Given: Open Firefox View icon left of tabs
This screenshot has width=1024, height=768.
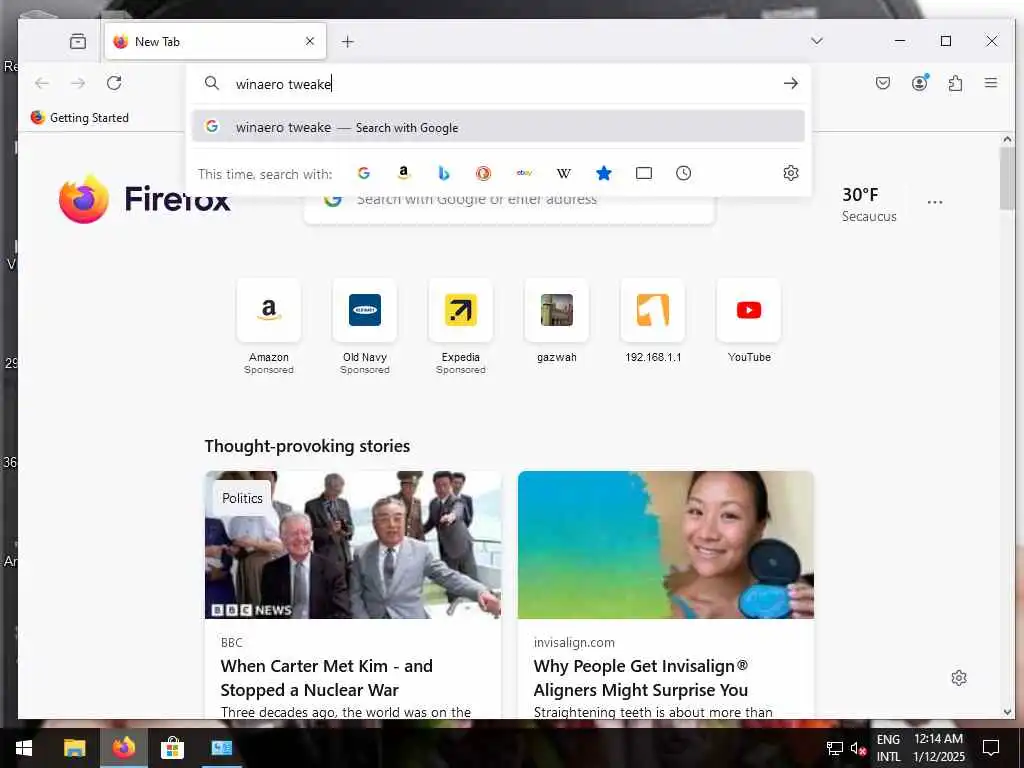Looking at the screenshot, I should point(78,42).
